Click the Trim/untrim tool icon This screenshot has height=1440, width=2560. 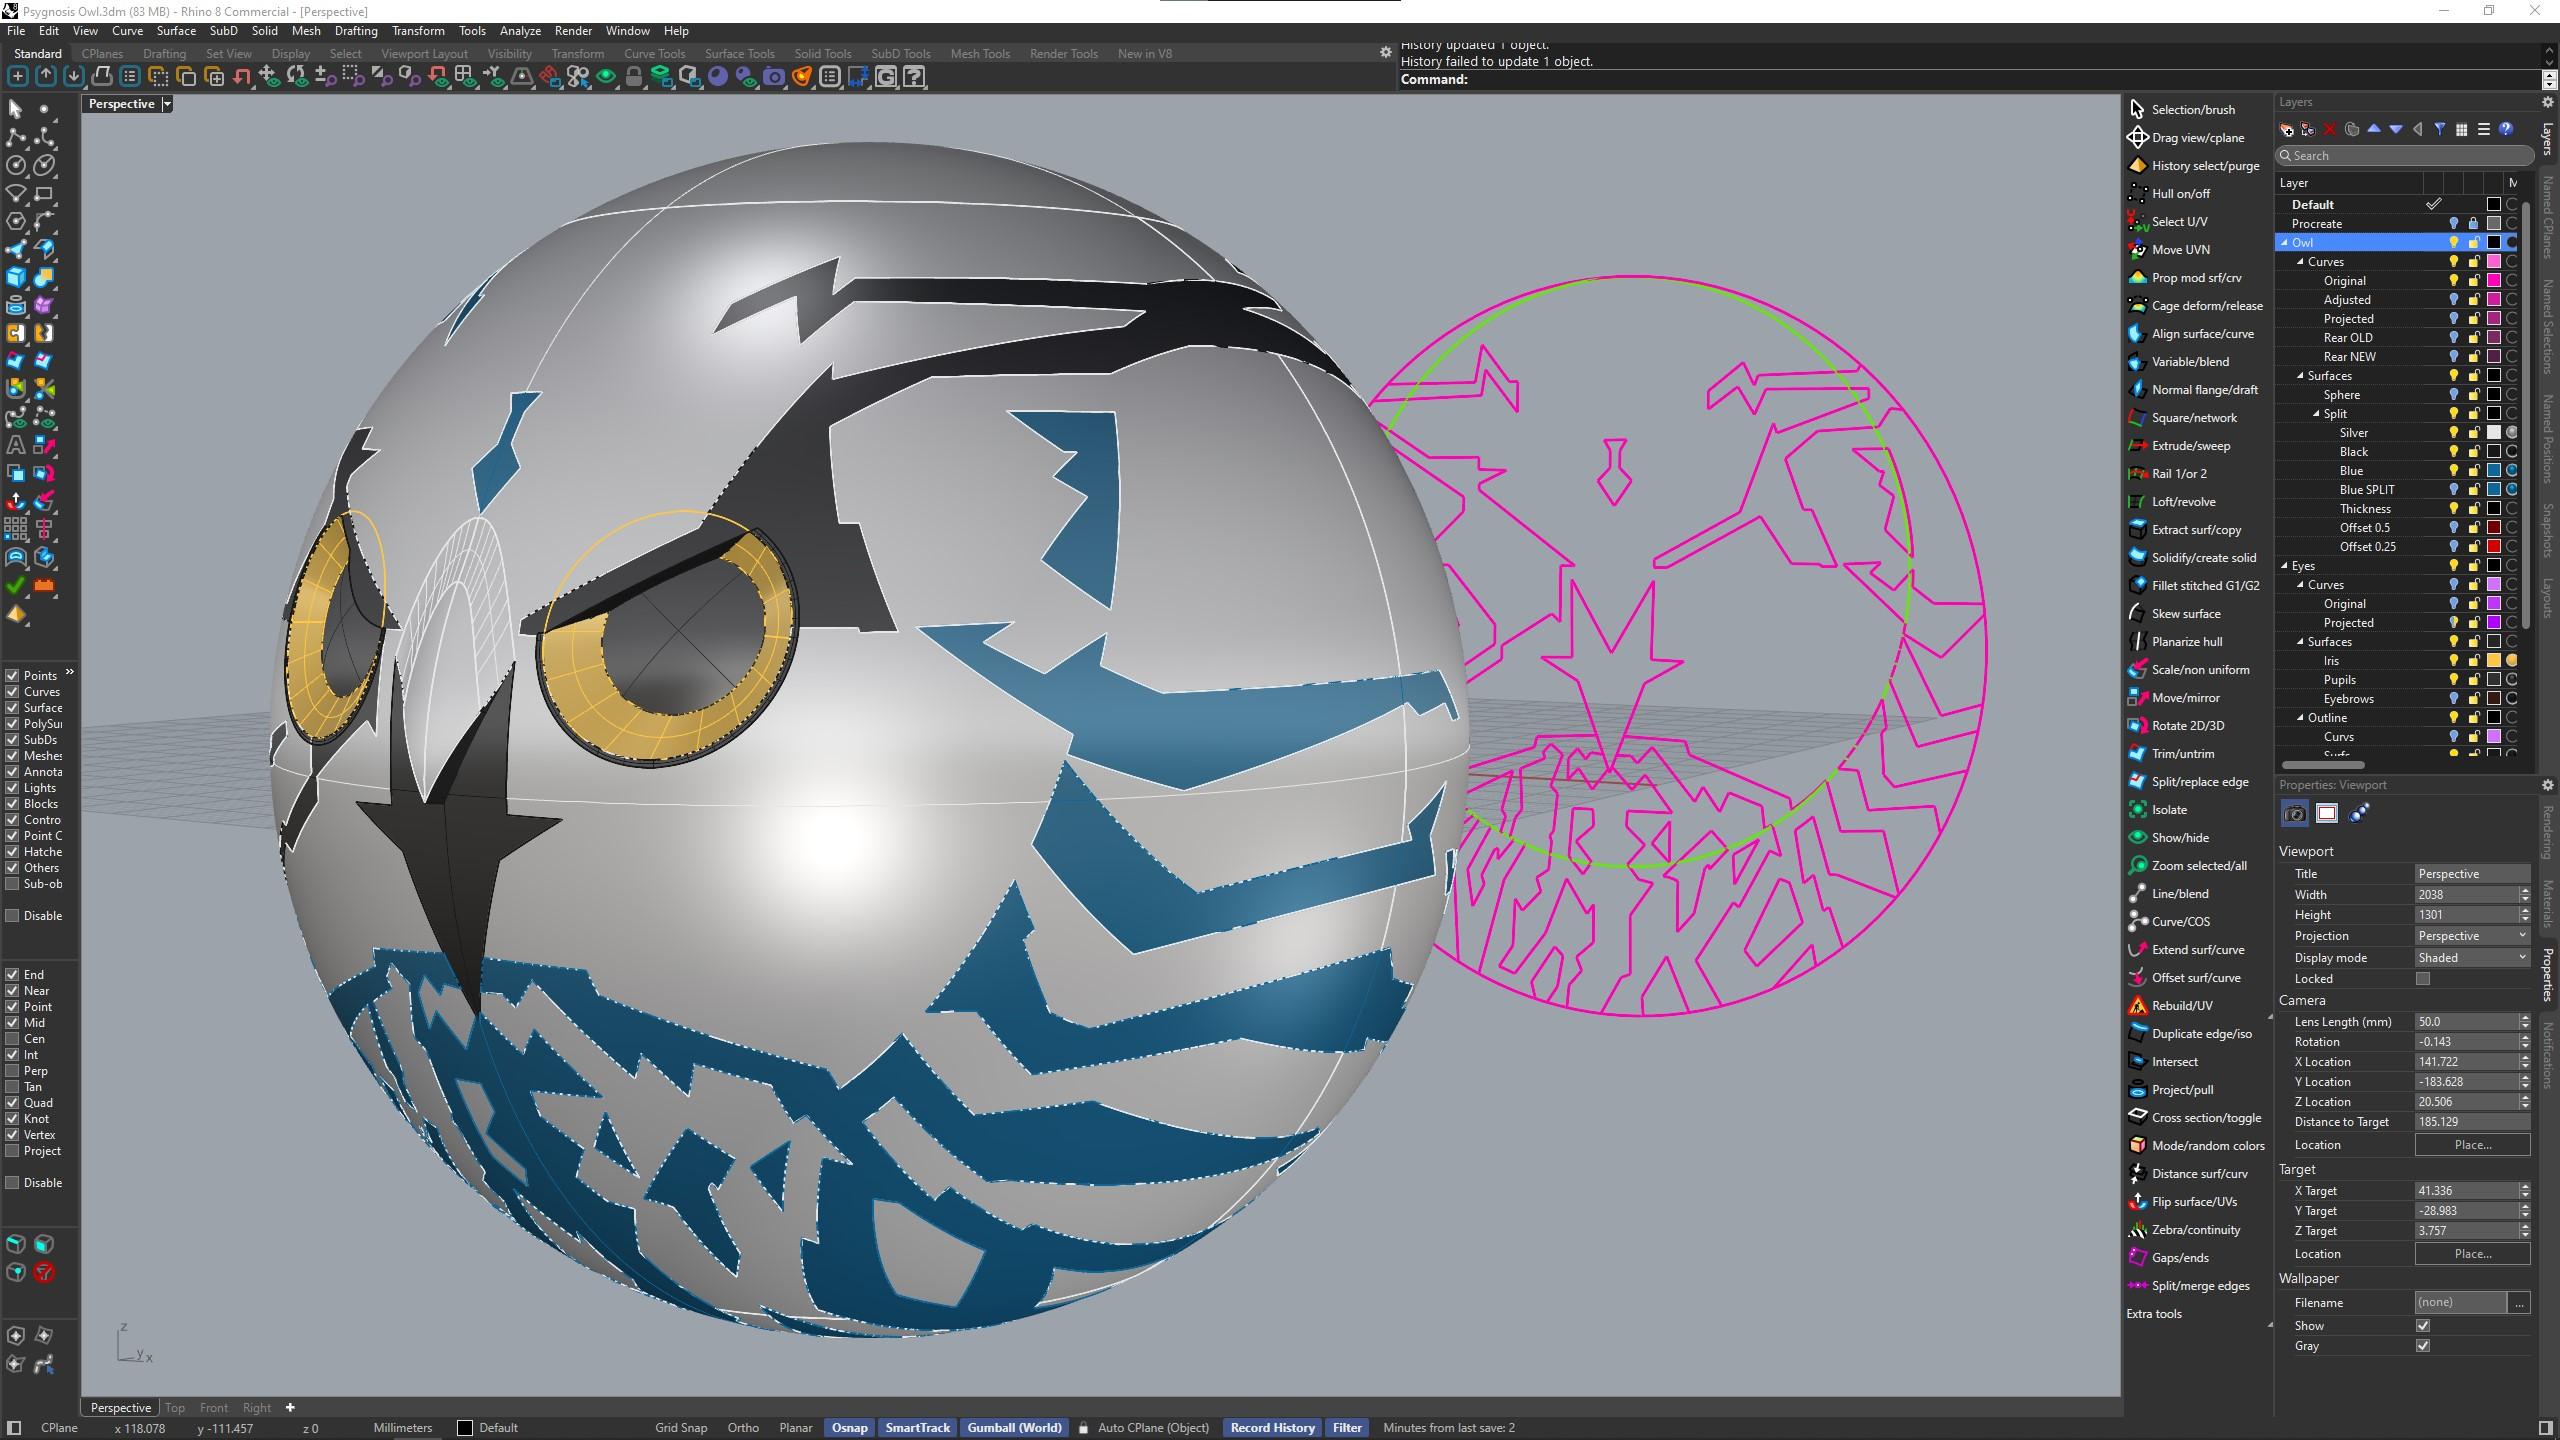2138,754
